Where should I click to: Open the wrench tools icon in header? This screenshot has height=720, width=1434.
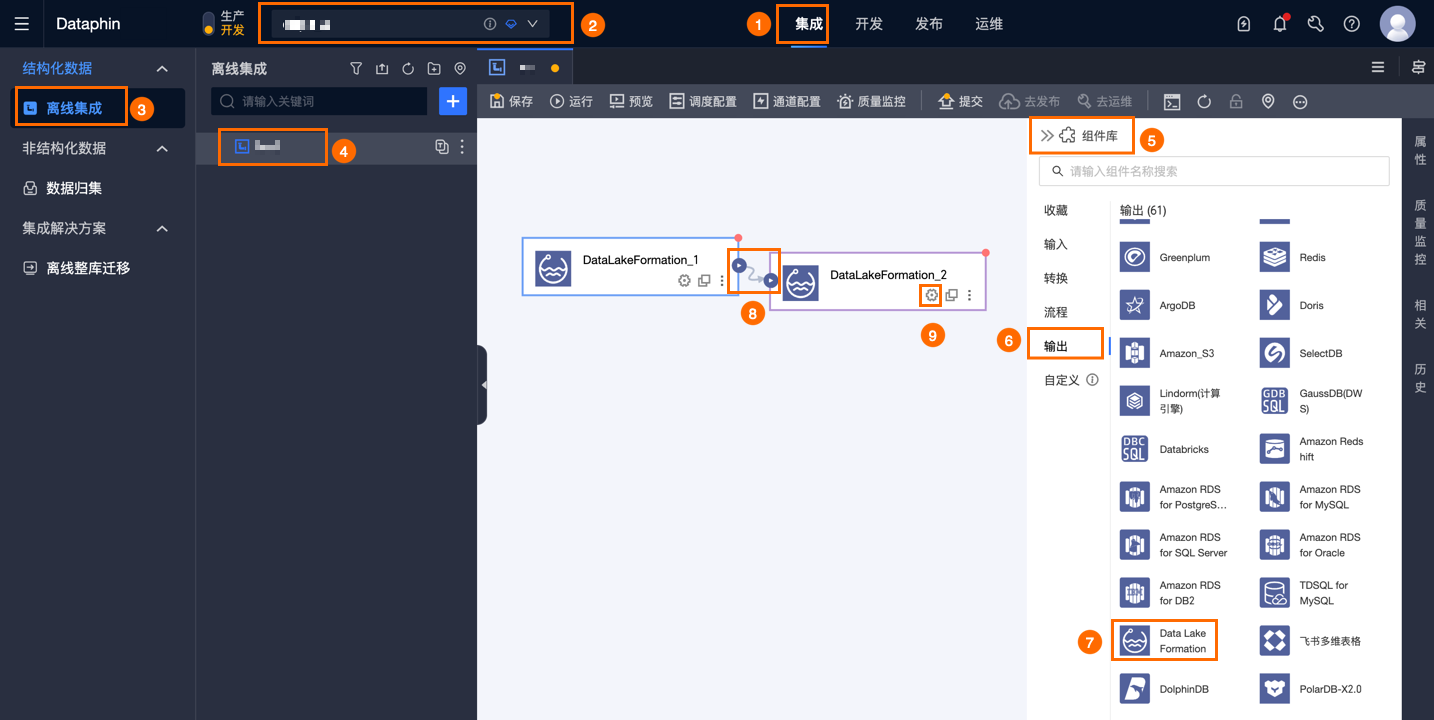[1316, 24]
